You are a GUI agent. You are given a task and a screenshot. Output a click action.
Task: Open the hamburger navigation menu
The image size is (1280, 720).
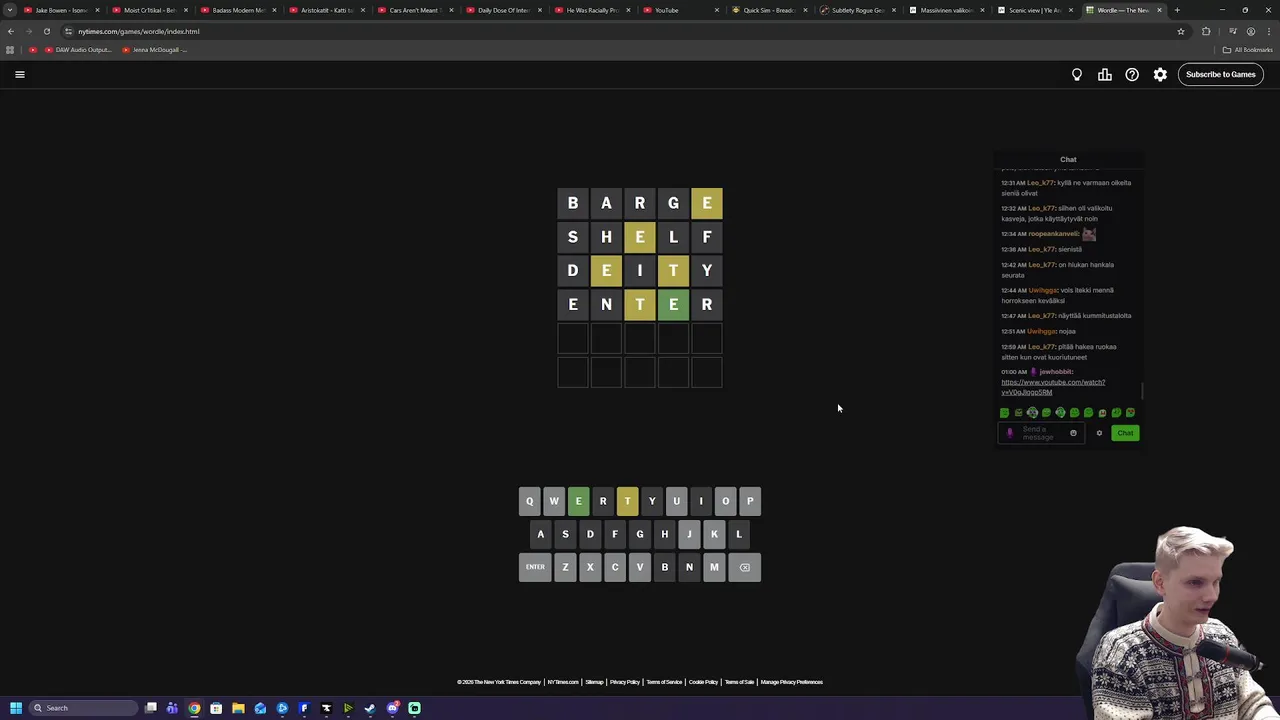(x=19, y=74)
